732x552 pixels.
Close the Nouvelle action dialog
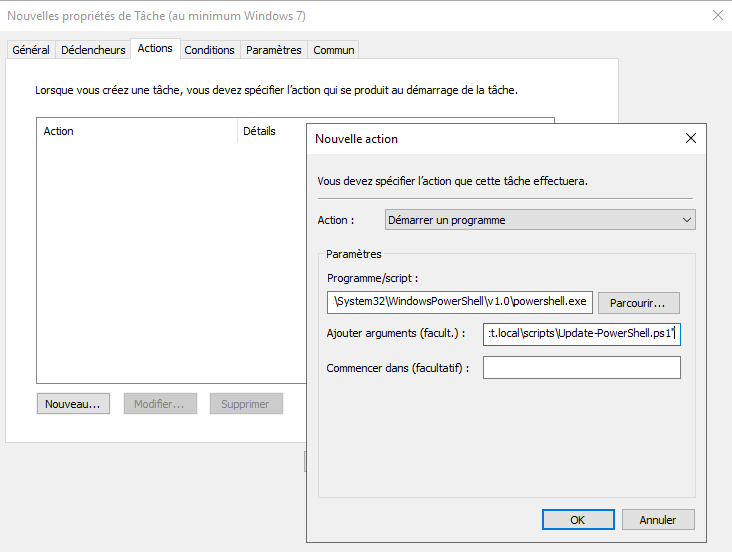pyautogui.click(x=689, y=139)
